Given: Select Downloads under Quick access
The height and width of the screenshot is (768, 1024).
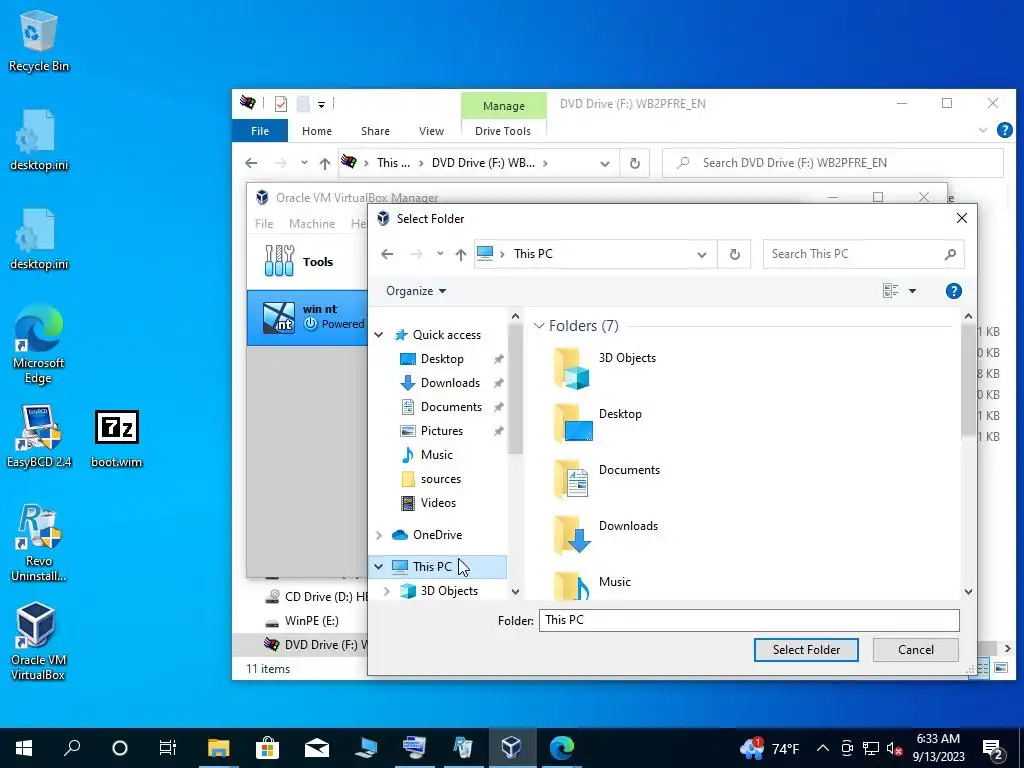Looking at the screenshot, I should point(450,383).
